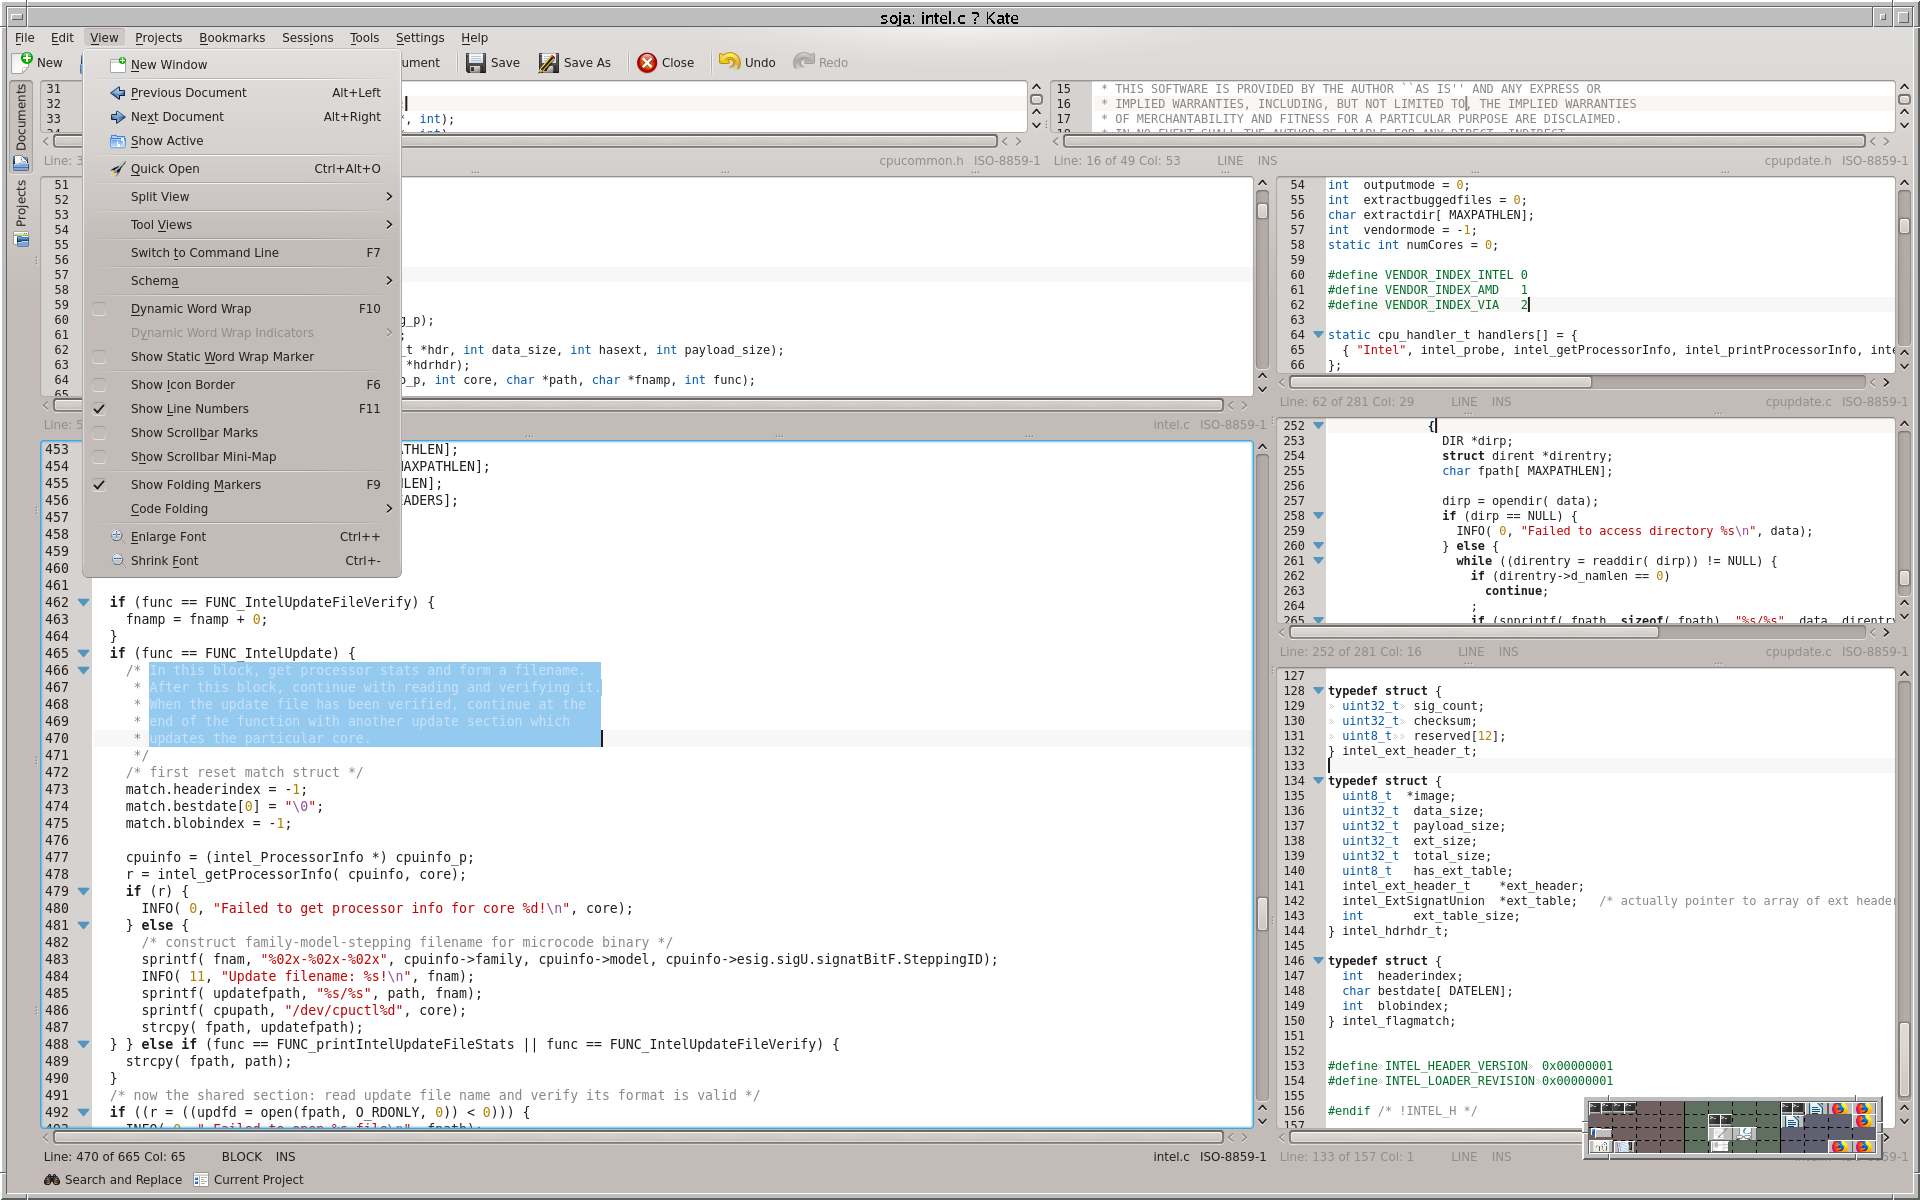Click the New document icon
This screenshot has width=1920, height=1200.
pos(24,62)
